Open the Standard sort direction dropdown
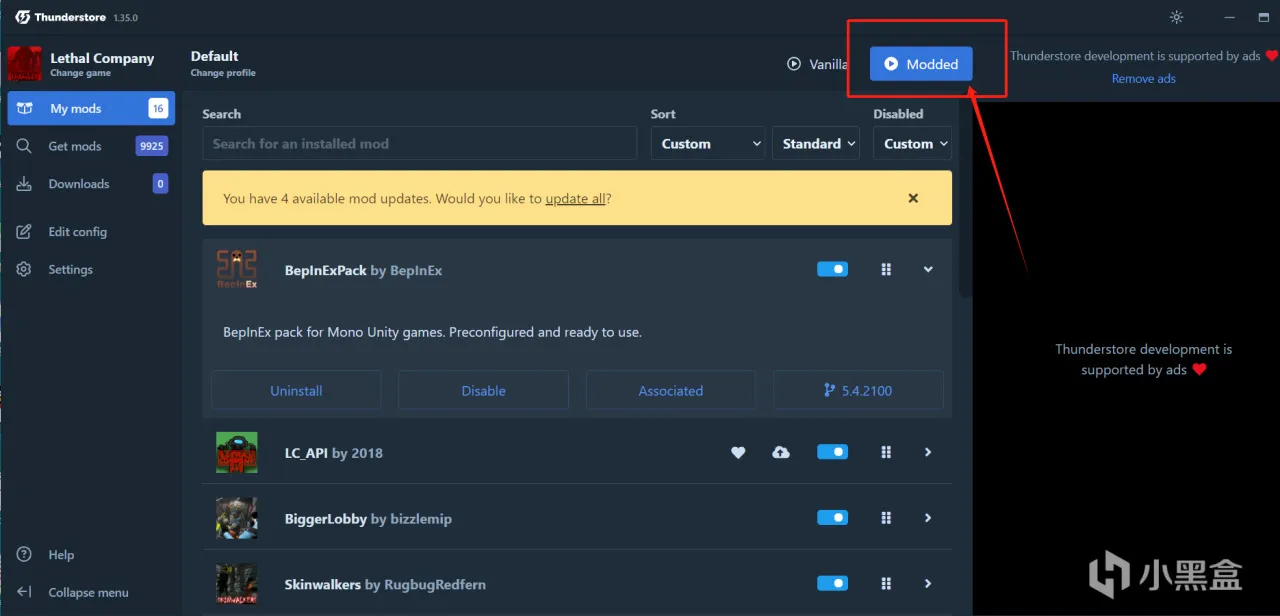 tap(816, 143)
